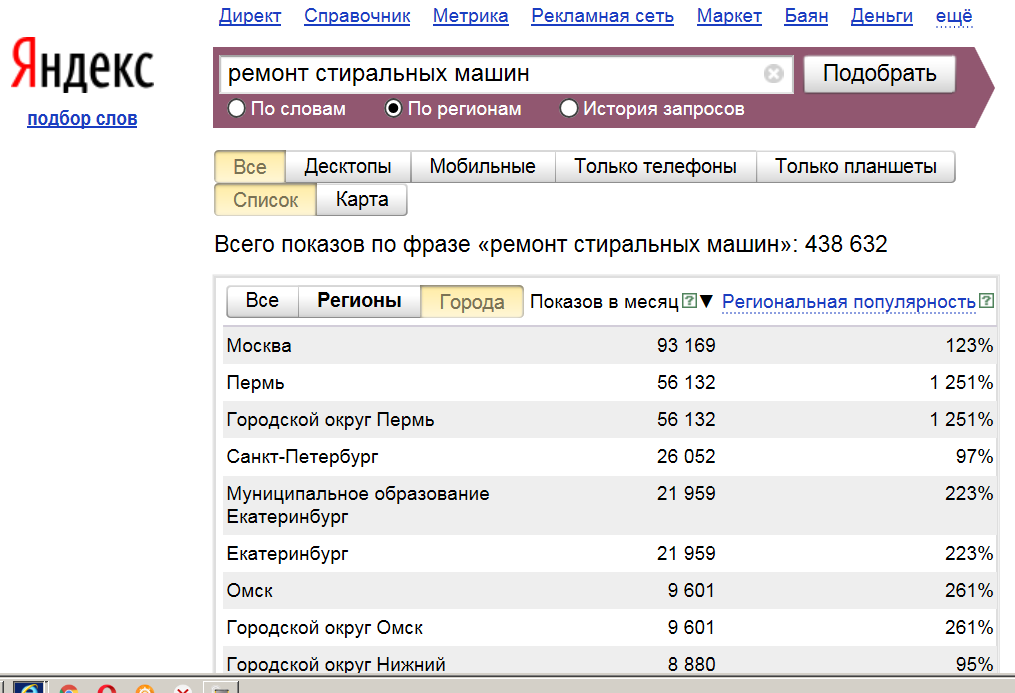Open the Метрика link in top navigation
Screen dimensions: 1015x693
coord(470,16)
